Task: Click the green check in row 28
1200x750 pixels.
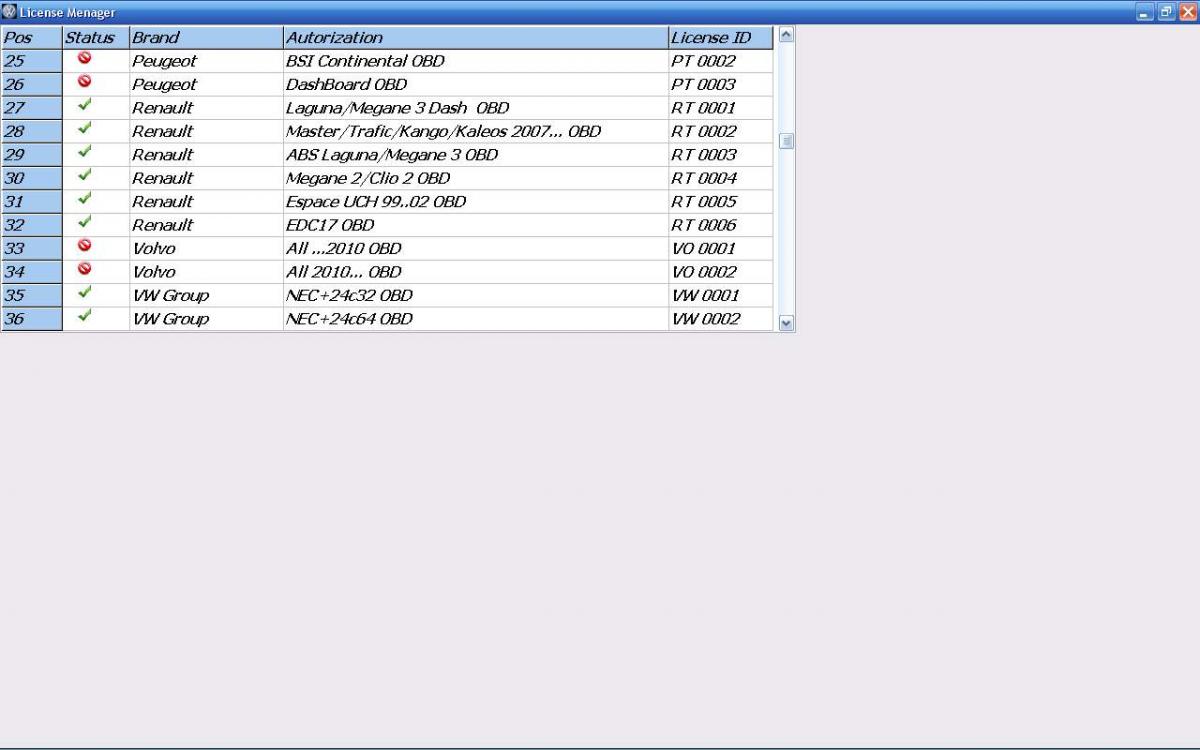Action: 84,128
